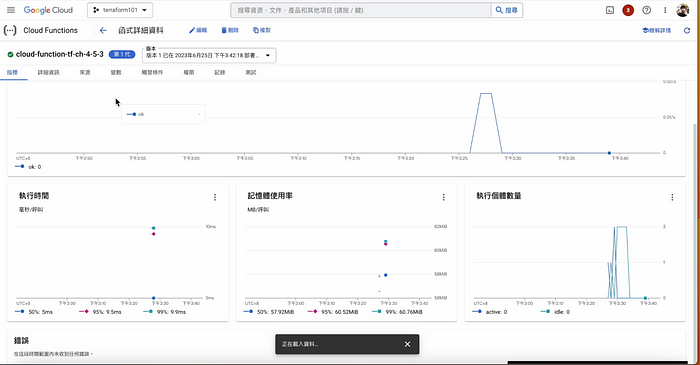Click the 執行時間 chart title

click(x=34, y=196)
